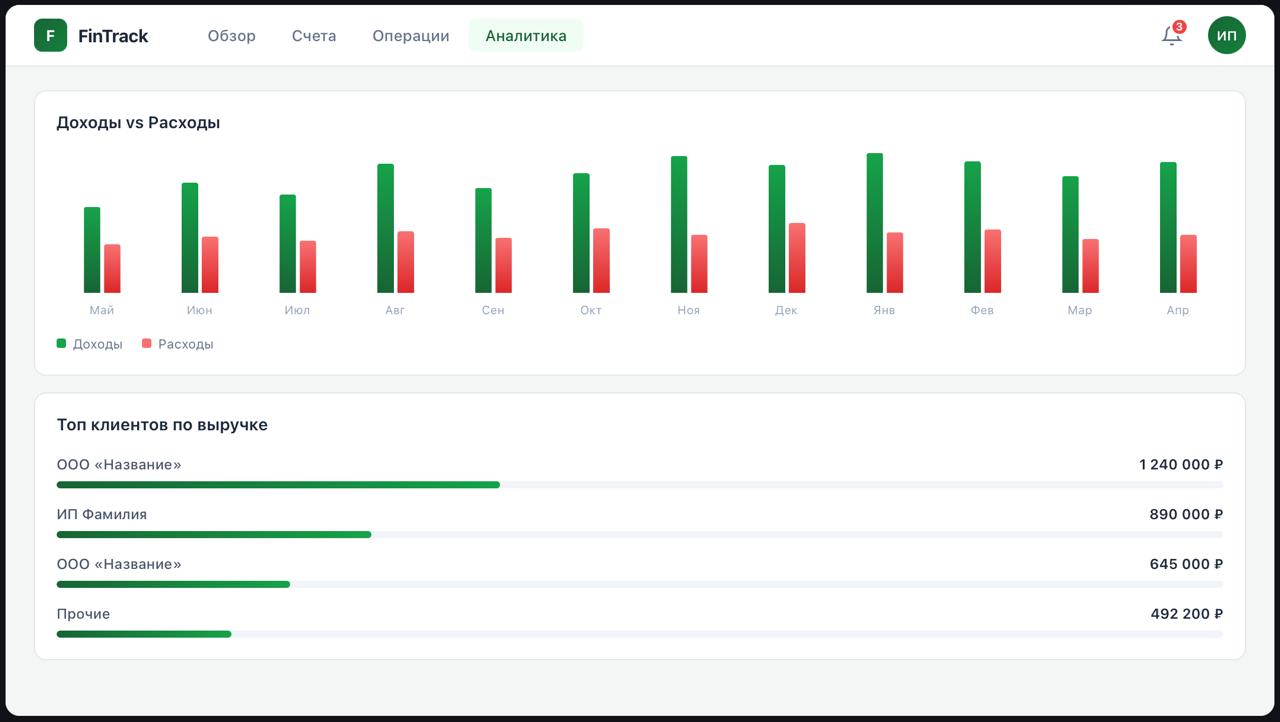Open the notifications bell icon
1280x722 pixels.
tap(1172, 36)
